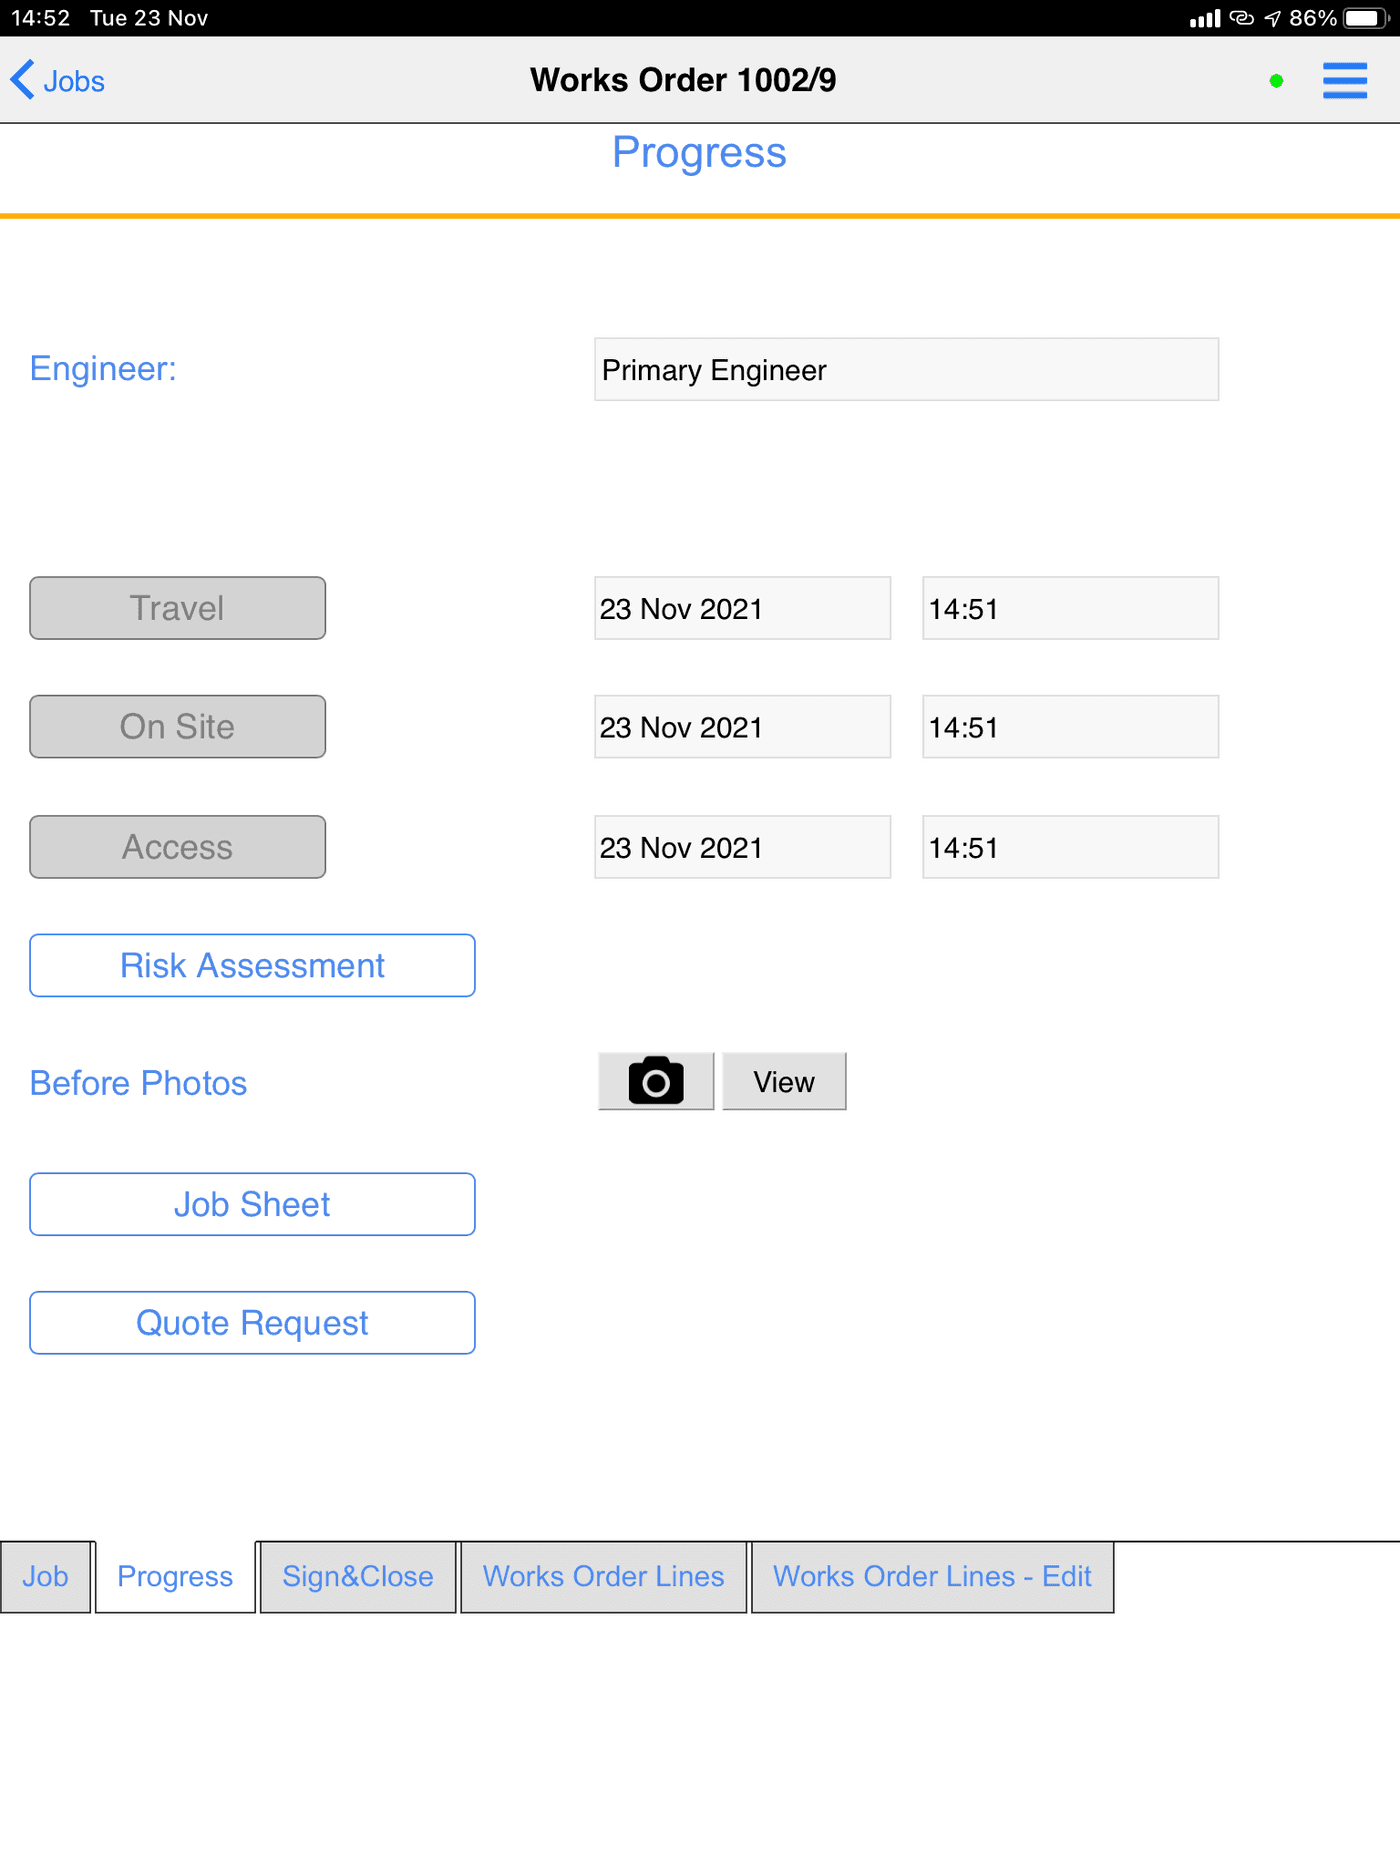The width and height of the screenshot is (1400, 1867).
Task: Open the hamburger menu icon
Action: click(1344, 80)
